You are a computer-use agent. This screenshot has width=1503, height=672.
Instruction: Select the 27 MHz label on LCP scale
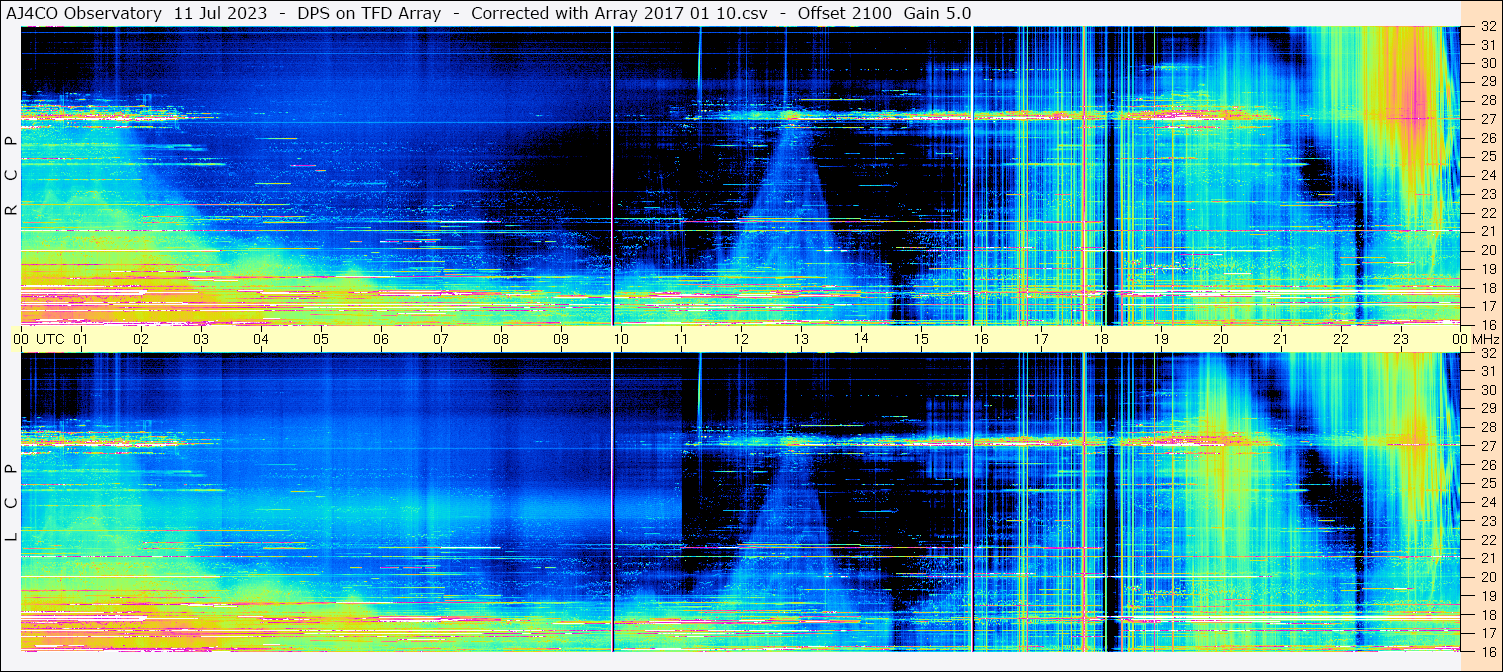coord(1487,446)
